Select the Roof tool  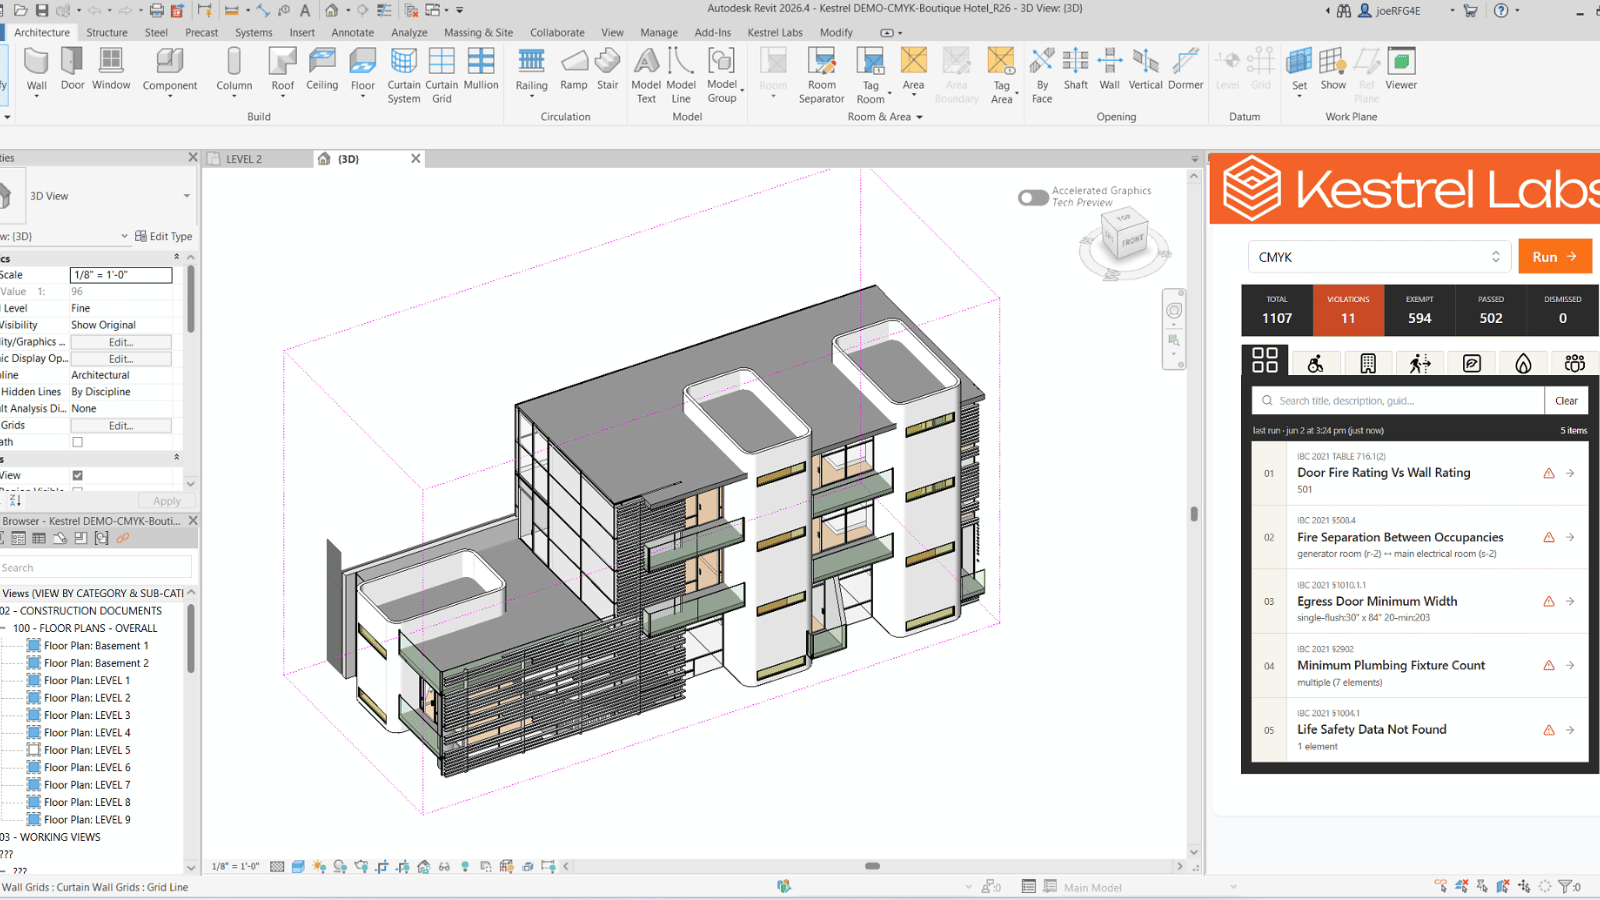pyautogui.click(x=283, y=72)
